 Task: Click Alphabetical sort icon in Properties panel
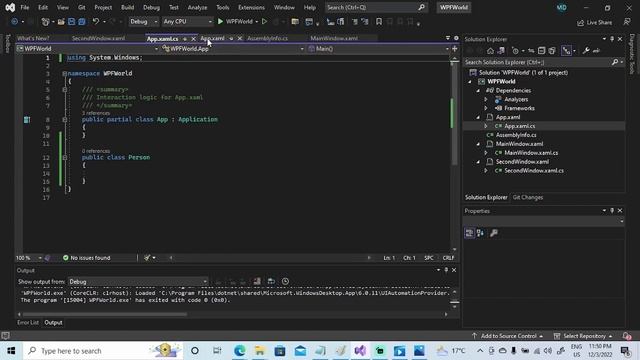pos(480,233)
